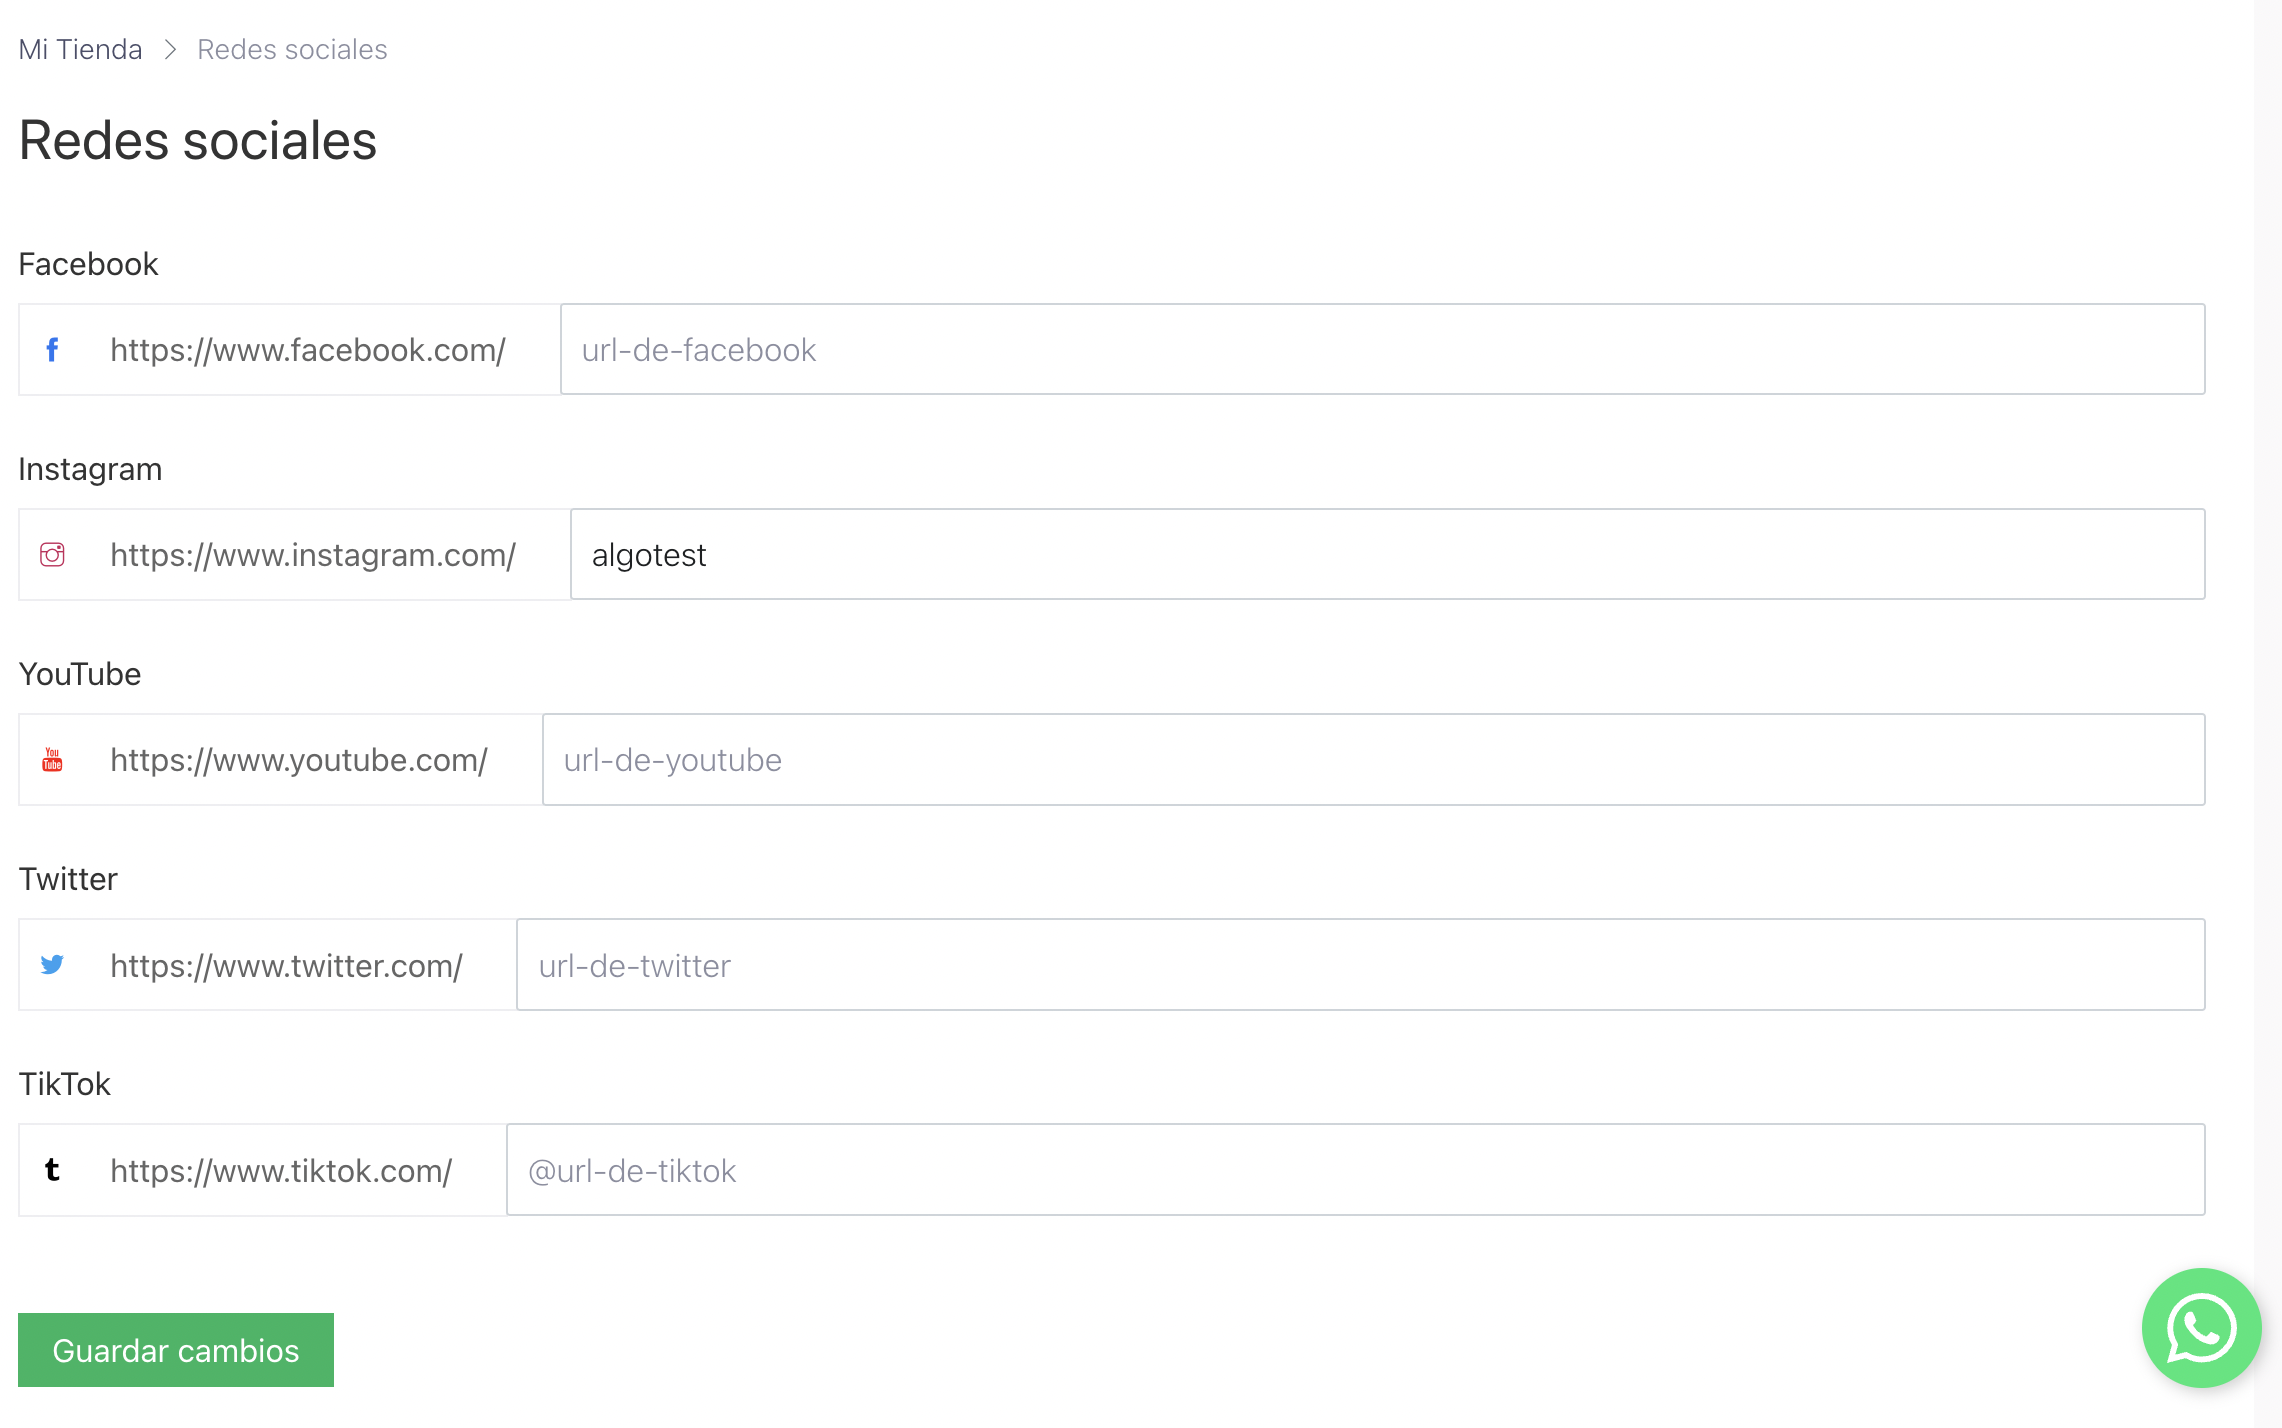Click the https://www.twitter.com/ prefix label
Image resolution: width=2282 pixels, height=1428 pixels.
(286, 965)
